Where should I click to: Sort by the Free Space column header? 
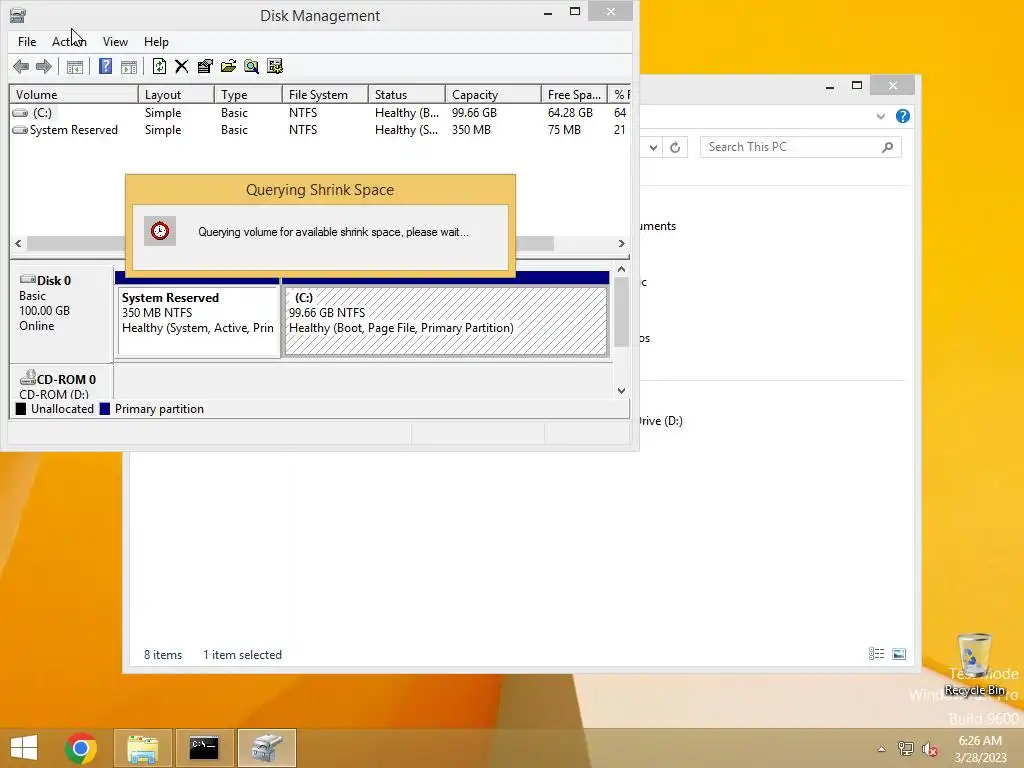click(x=574, y=95)
